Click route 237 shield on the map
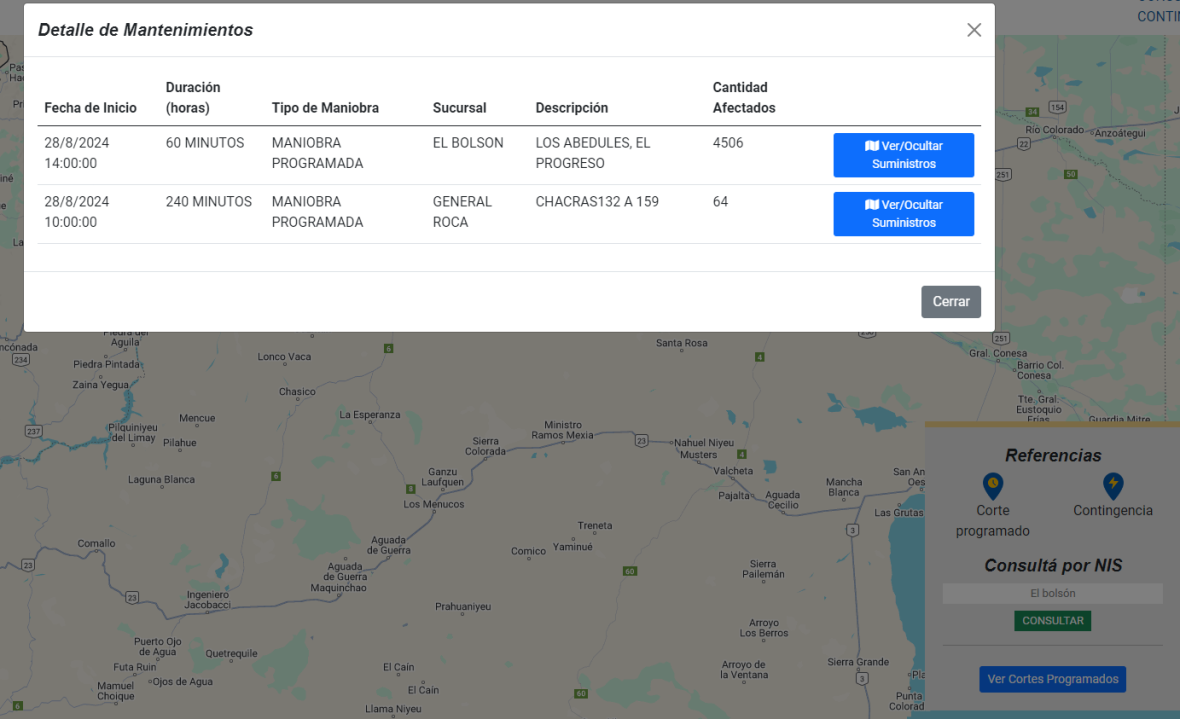Screen dimensions: 1180x719 (x=33, y=431)
